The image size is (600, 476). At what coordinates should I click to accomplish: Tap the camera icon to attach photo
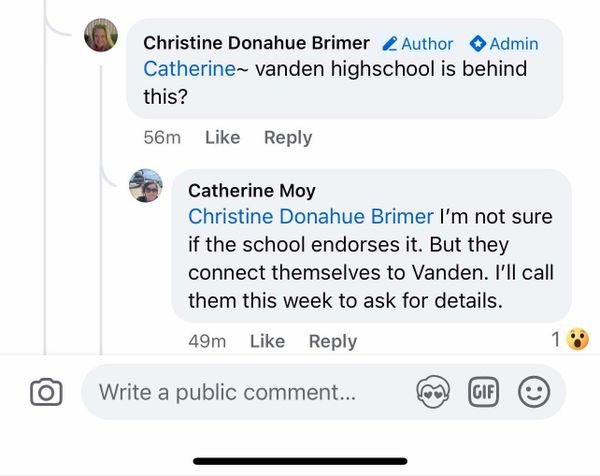(x=46, y=393)
